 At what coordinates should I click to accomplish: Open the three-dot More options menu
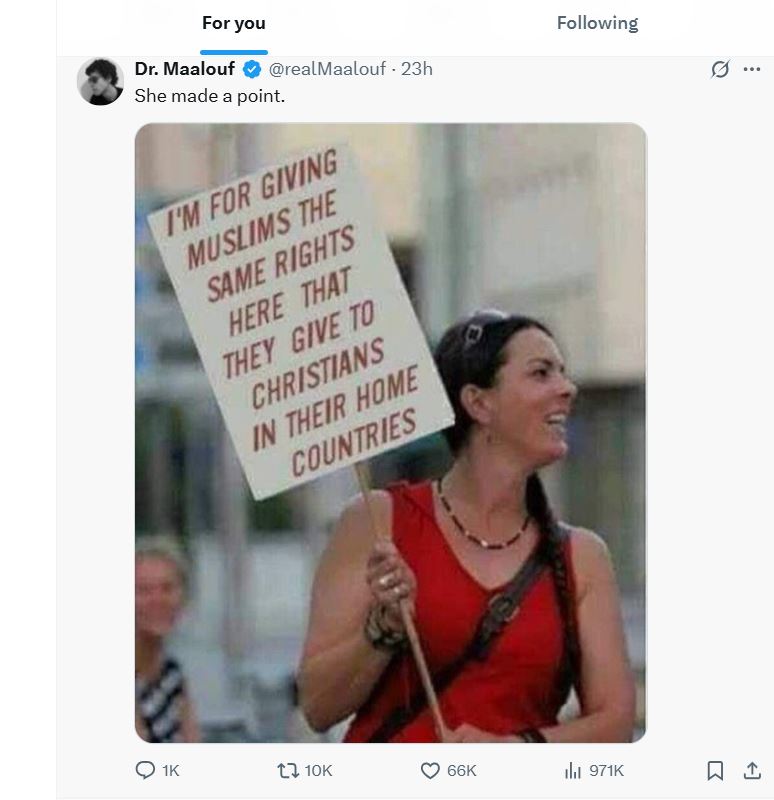[x=752, y=69]
